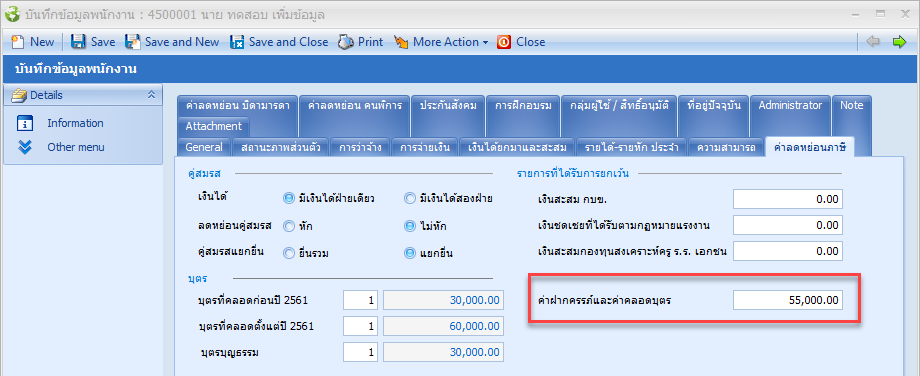Open Information in Details sidebar
The width and height of the screenshot is (920, 376).
[x=75, y=123]
